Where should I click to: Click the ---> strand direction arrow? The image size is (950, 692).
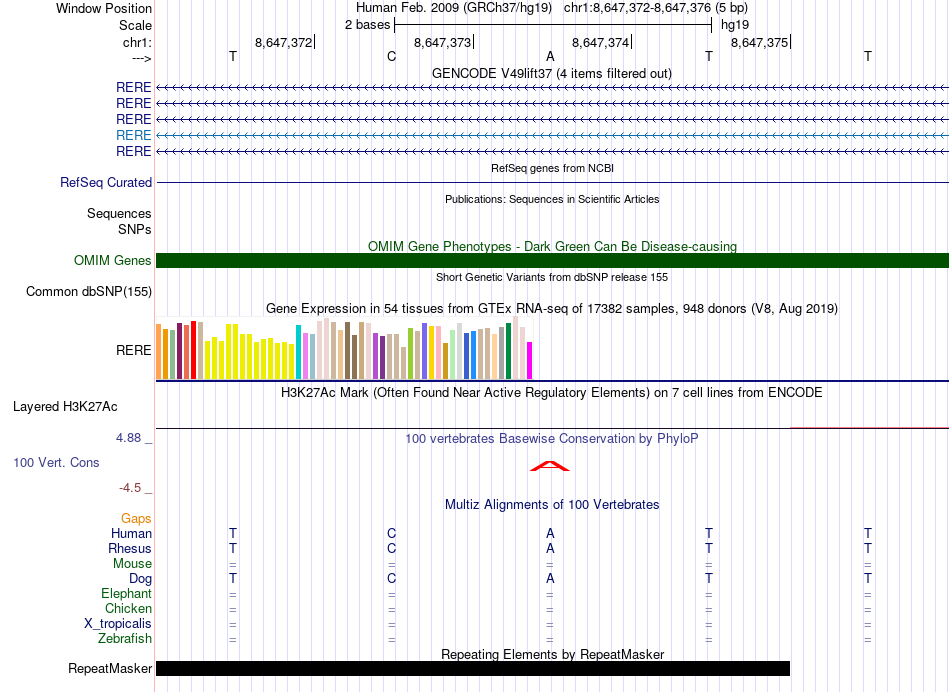(141, 58)
